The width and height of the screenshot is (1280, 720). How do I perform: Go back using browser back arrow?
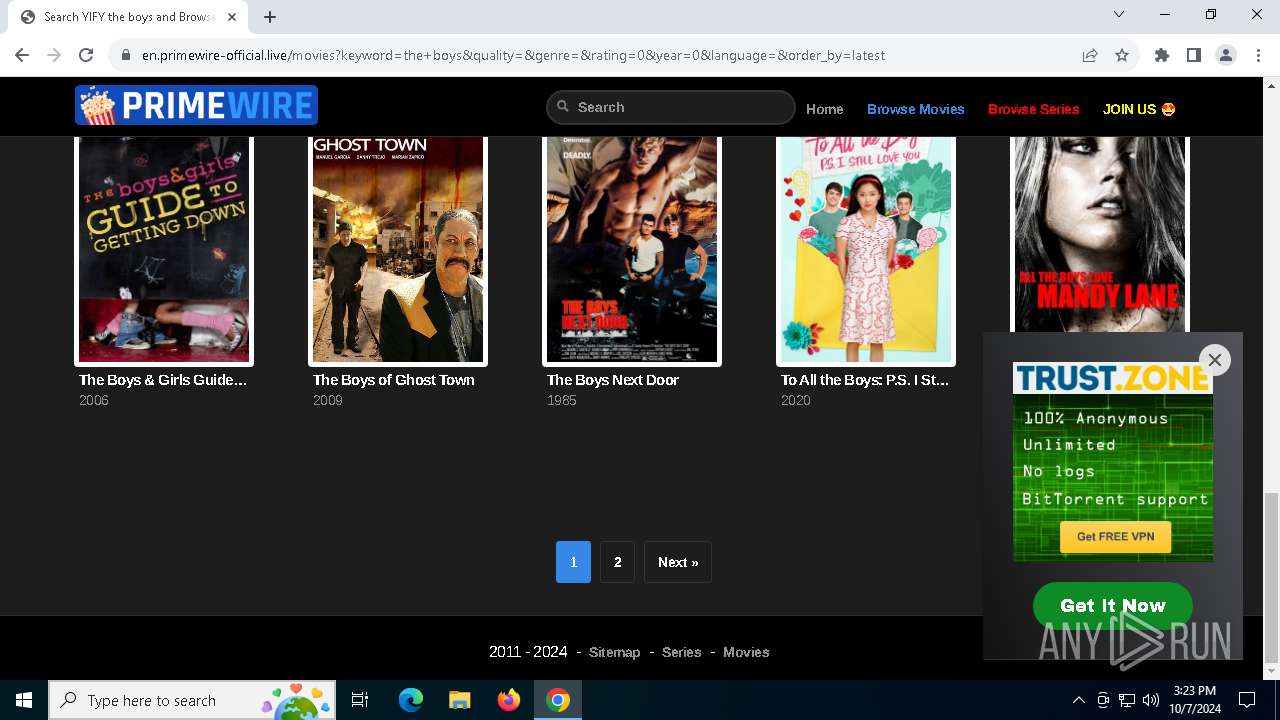pos(22,55)
